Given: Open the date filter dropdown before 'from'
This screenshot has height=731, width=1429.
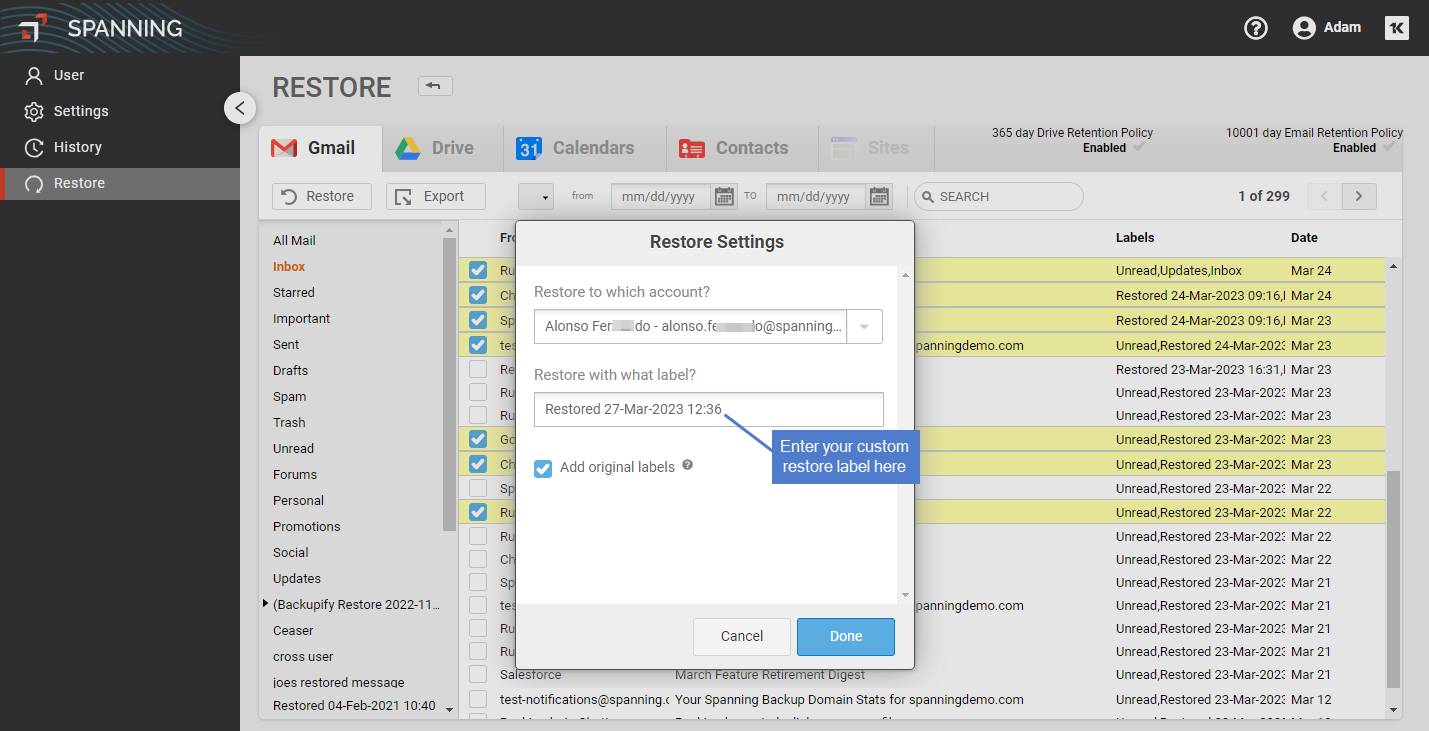Looking at the screenshot, I should tap(536, 197).
